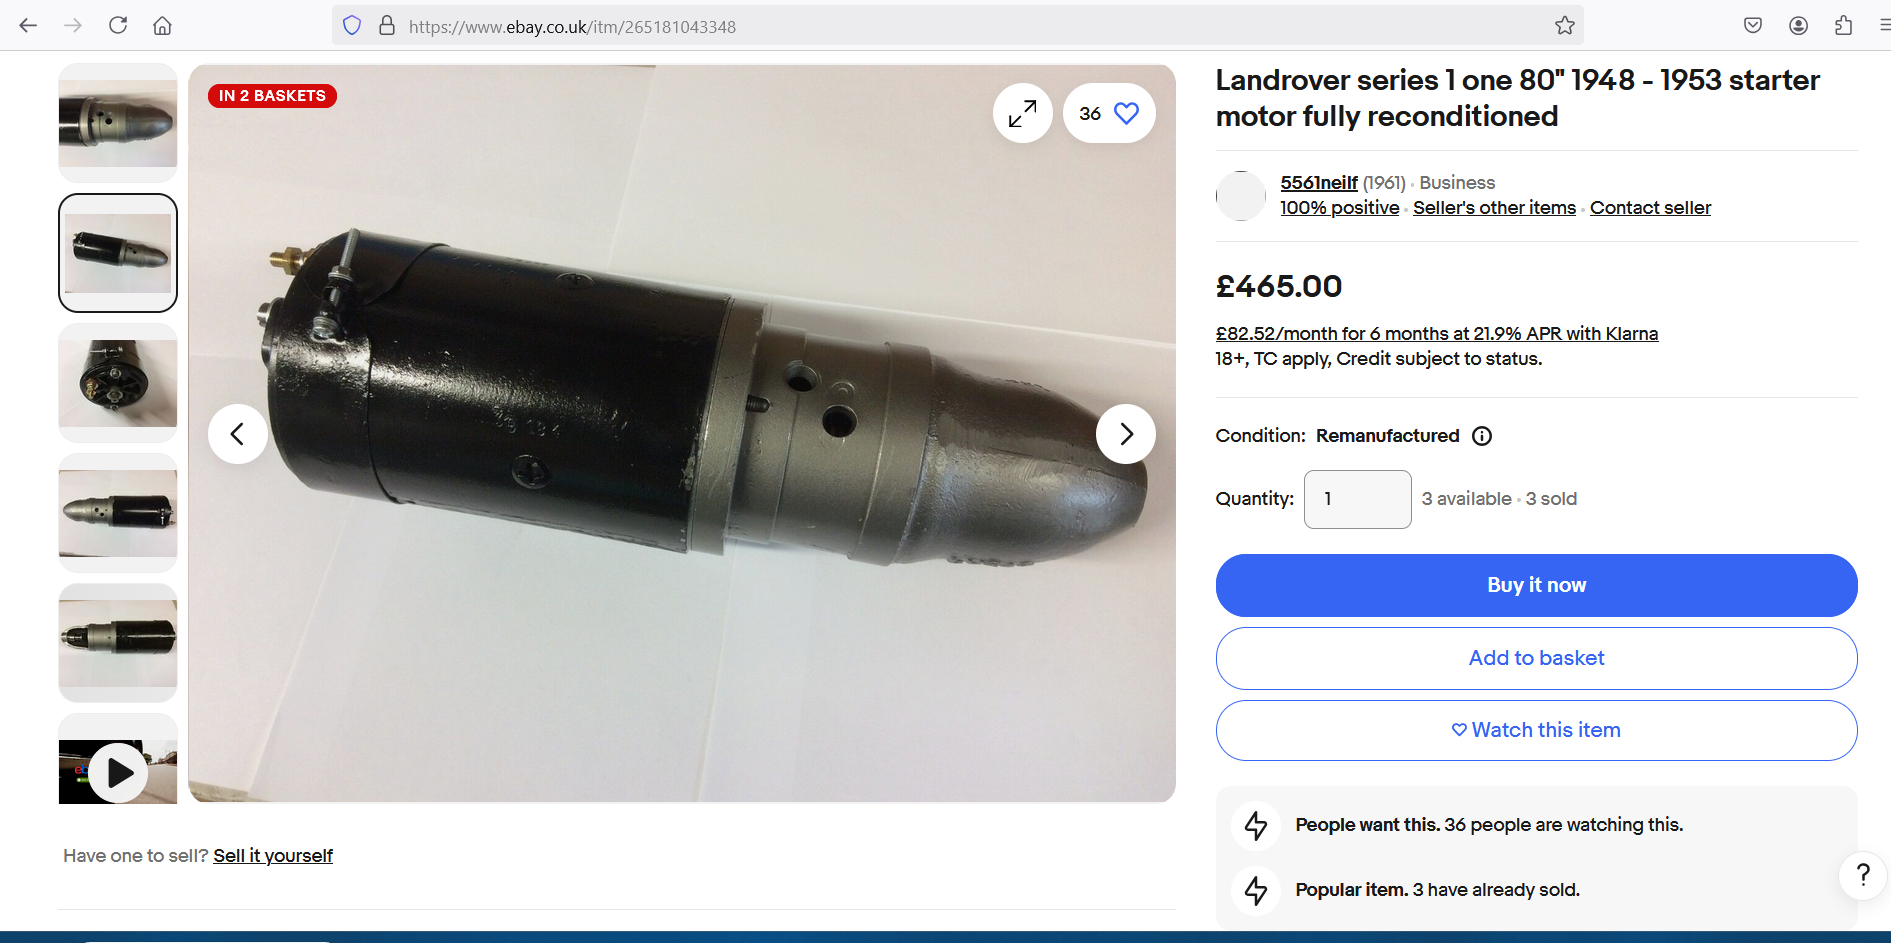Open the help question mark button
The image size is (1891, 943).
tap(1863, 876)
